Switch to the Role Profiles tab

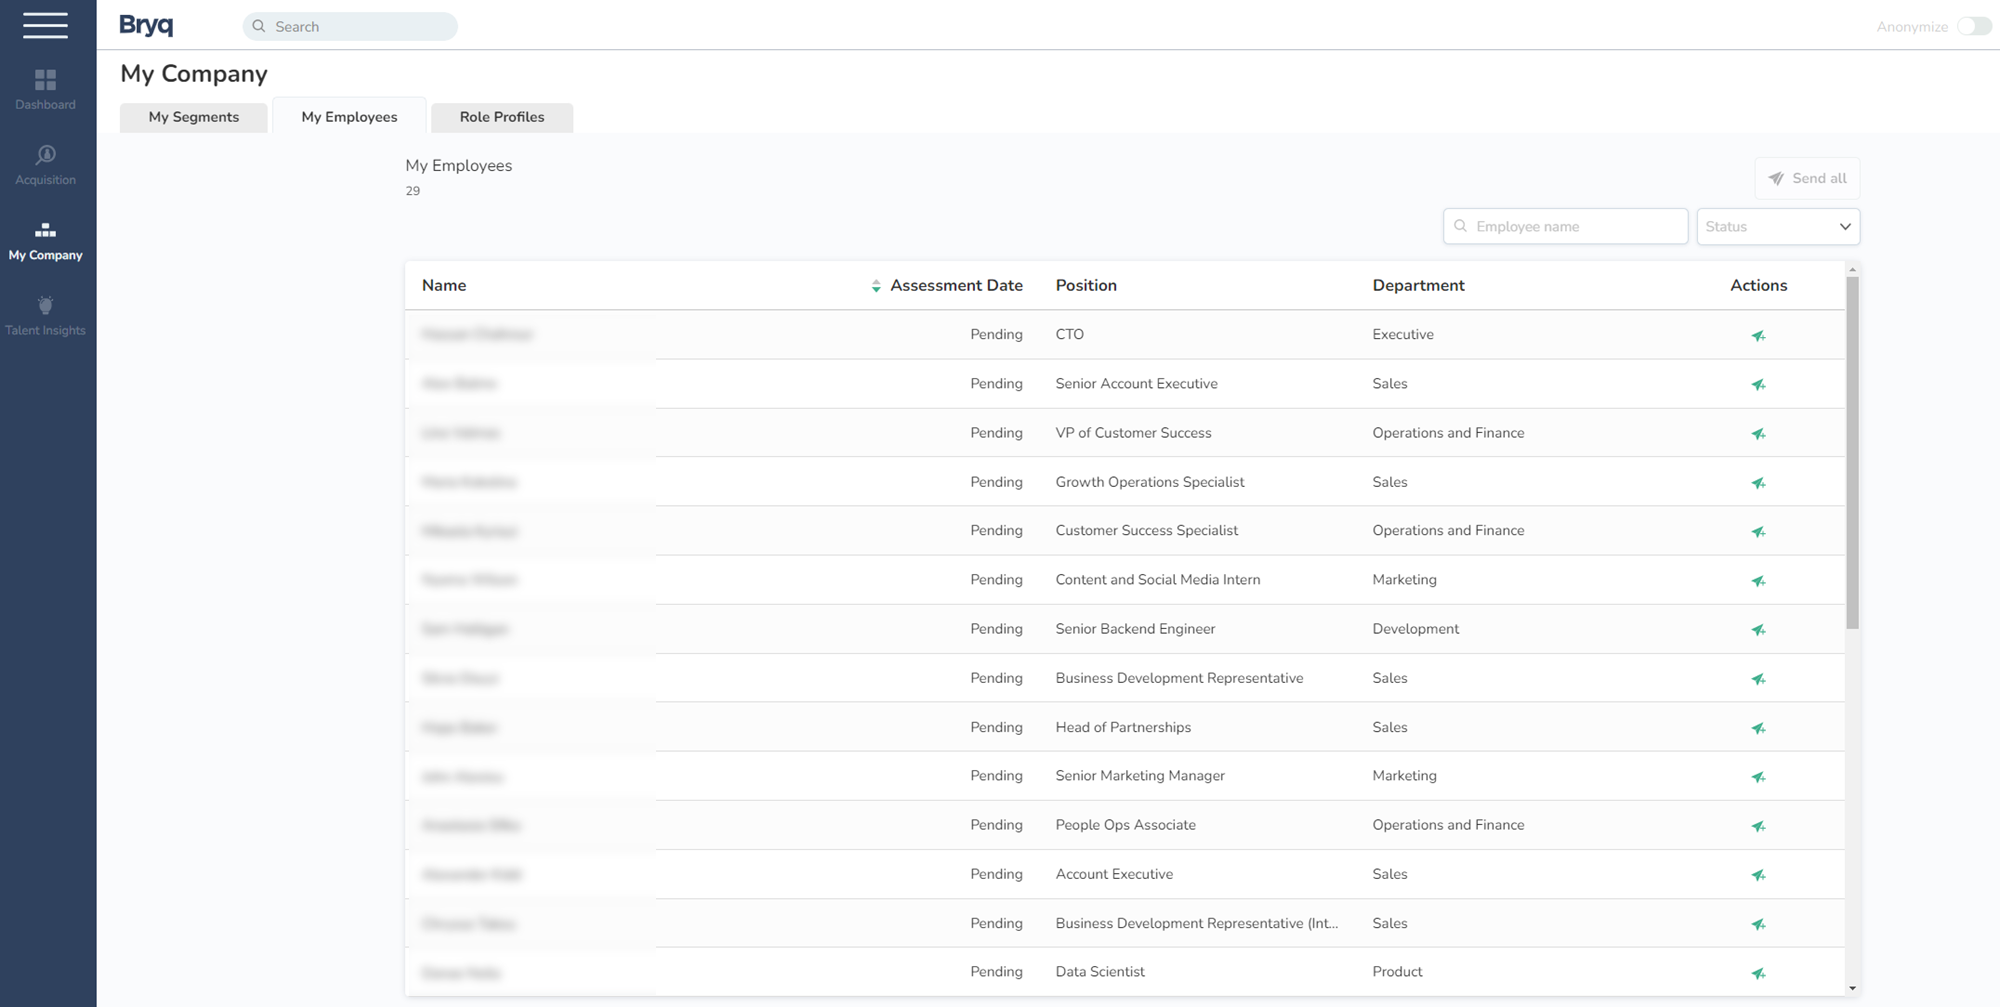(x=501, y=117)
